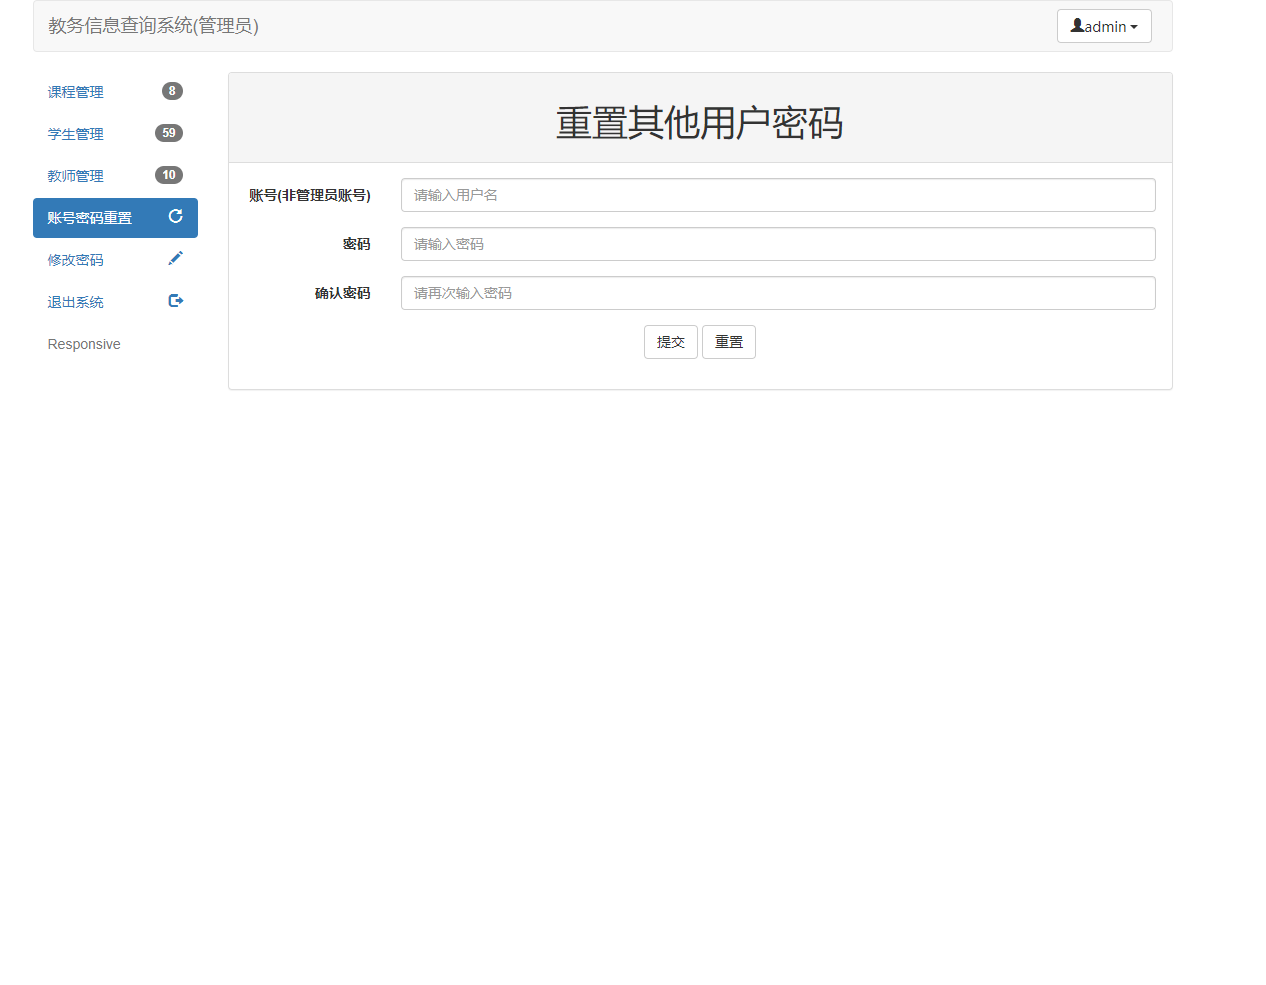1266x985 pixels.
Task: Click the user avatar icon in admin button
Action: tap(1076, 25)
